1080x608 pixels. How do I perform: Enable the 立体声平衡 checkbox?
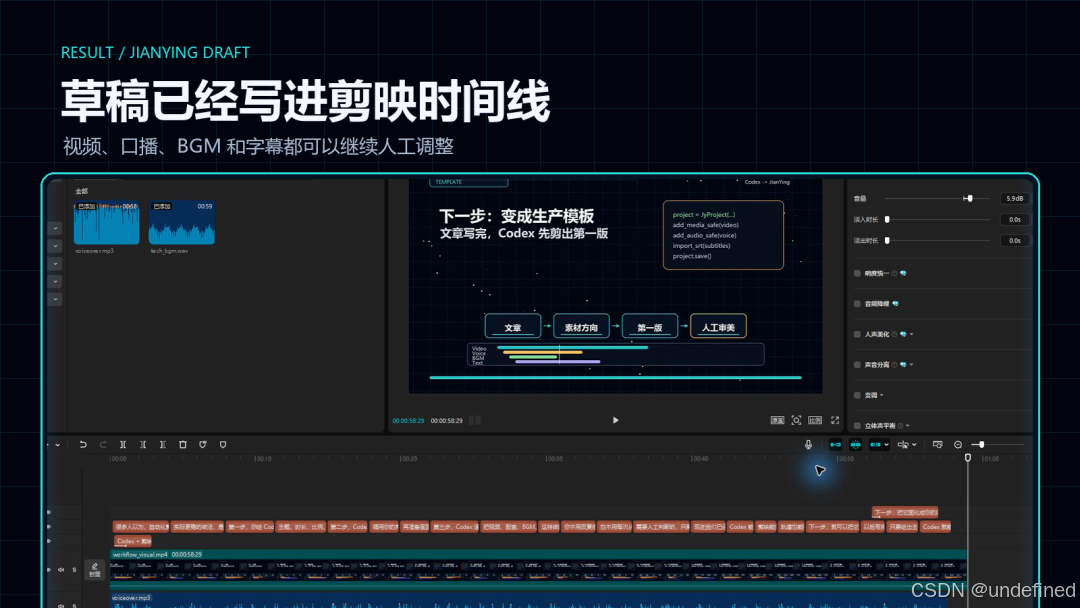point(857,426)
